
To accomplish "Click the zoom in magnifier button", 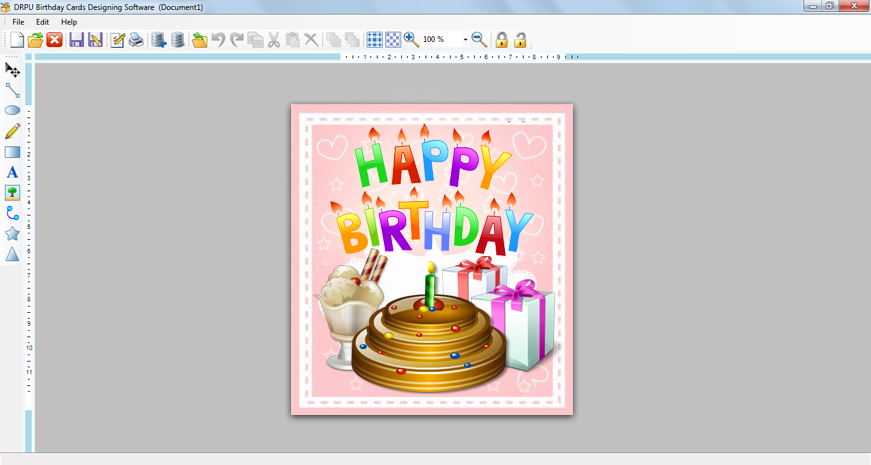I will pyautogui.click(x=411, y=40).
